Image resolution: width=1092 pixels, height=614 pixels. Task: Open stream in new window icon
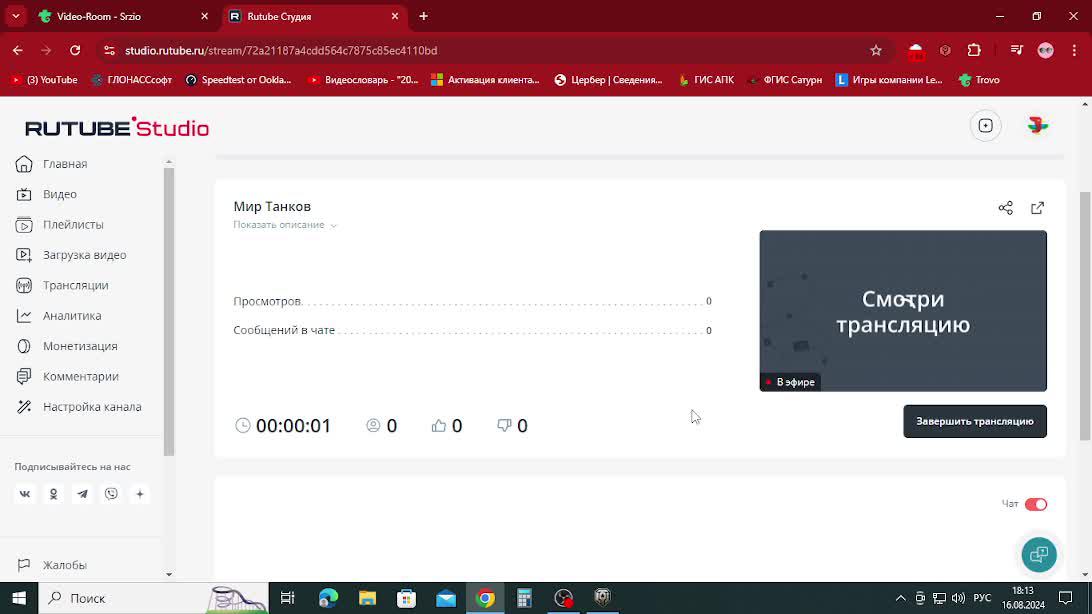point(1038,208)
